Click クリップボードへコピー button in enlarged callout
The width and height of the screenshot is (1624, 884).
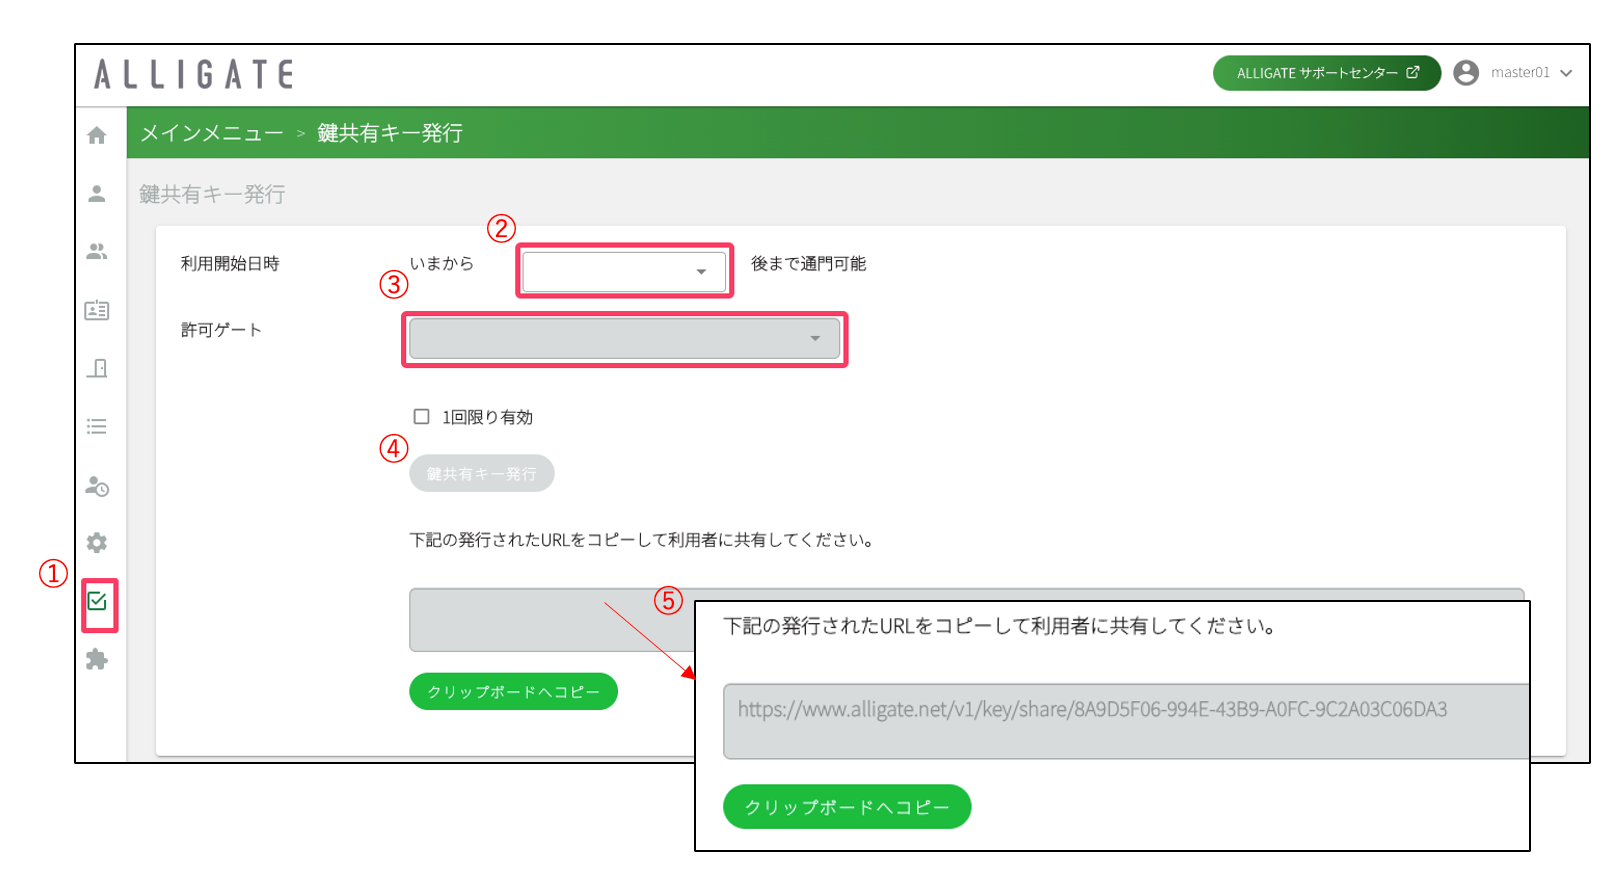tap(847, 807)
